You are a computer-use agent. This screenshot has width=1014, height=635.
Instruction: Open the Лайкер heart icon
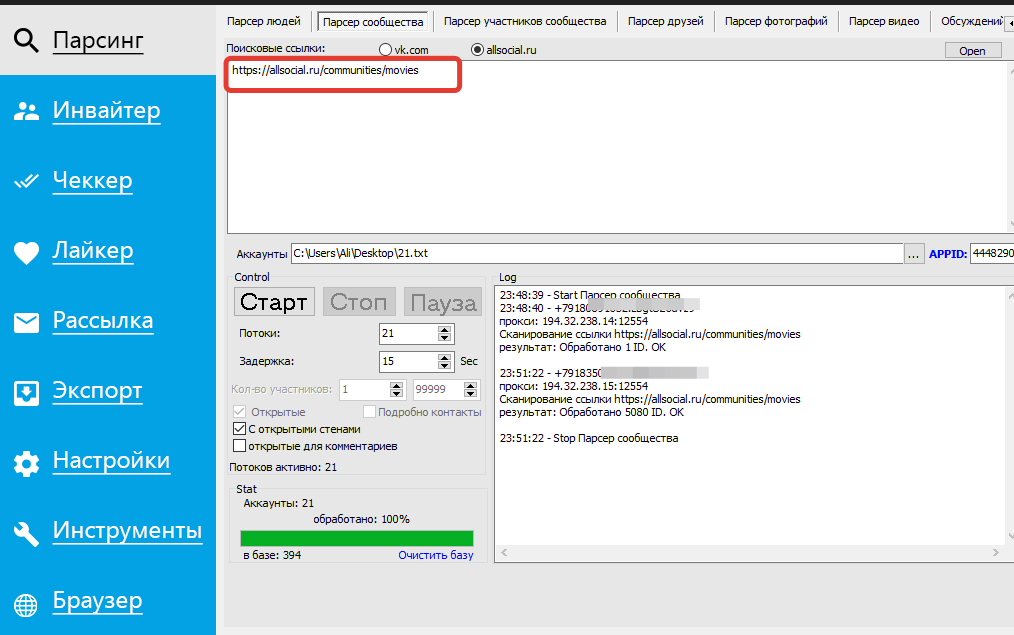27,252
